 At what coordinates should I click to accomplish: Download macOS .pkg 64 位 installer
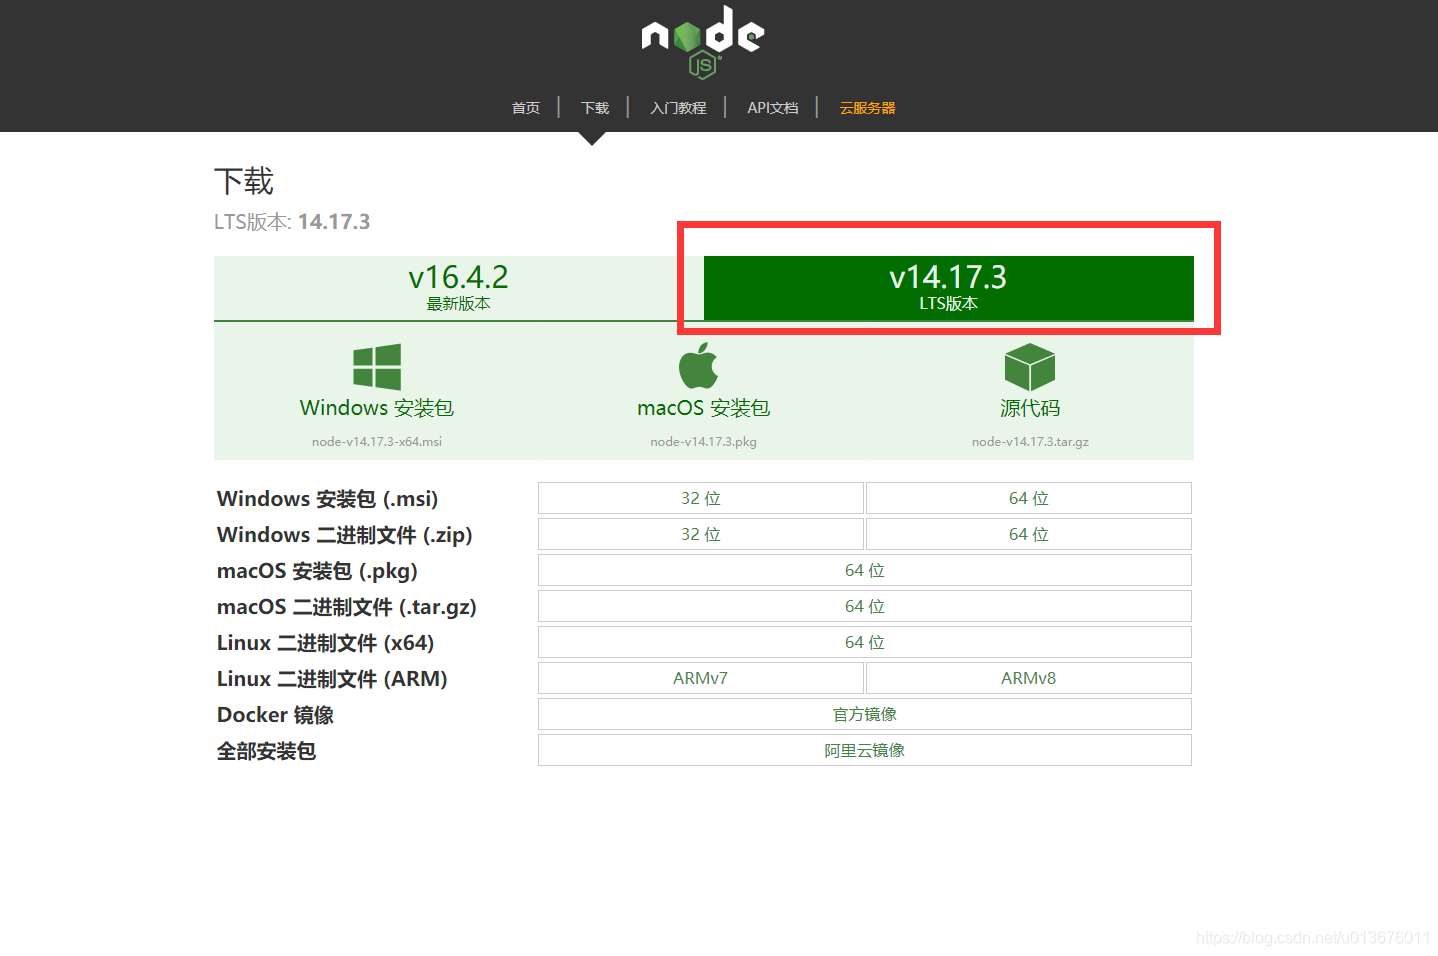[x=865, y=570]
